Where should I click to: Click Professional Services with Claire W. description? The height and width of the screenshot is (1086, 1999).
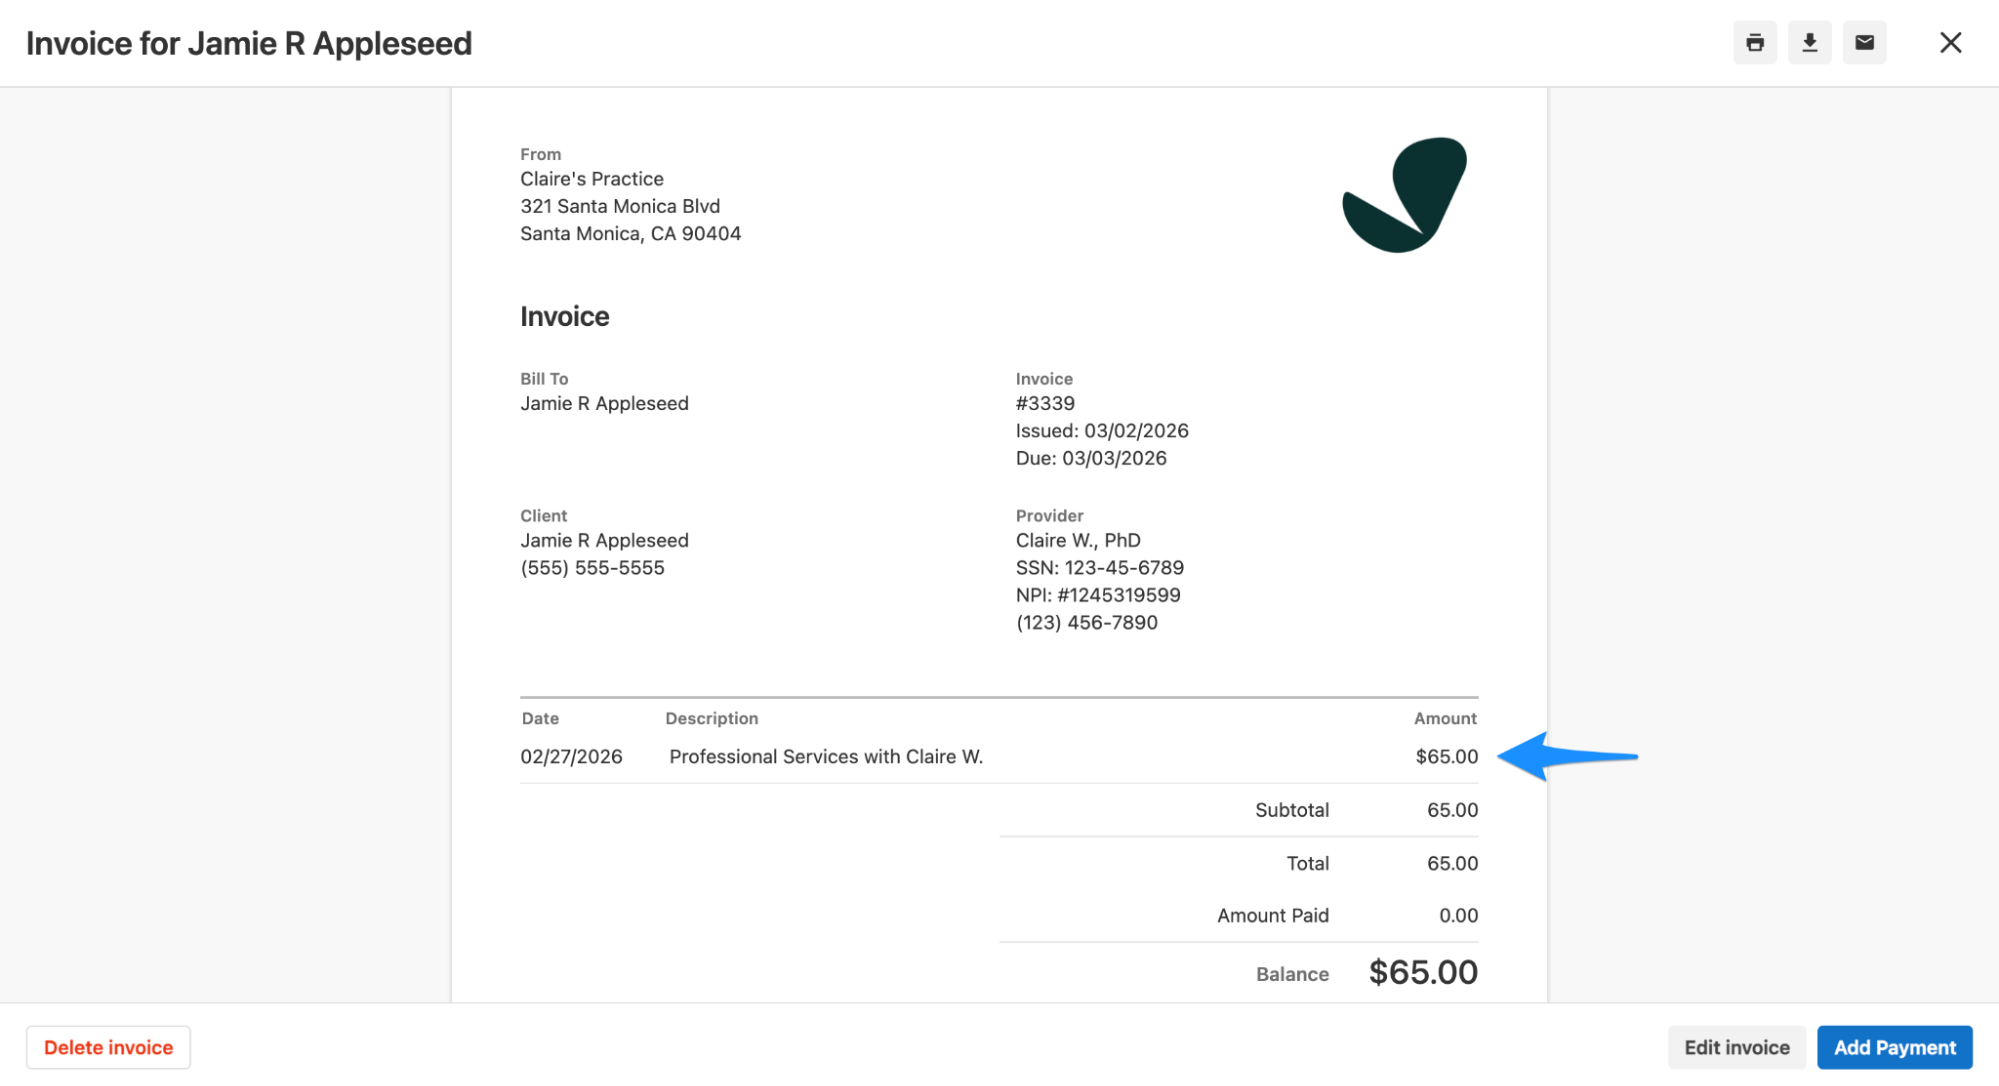click(x=826, y=757)
